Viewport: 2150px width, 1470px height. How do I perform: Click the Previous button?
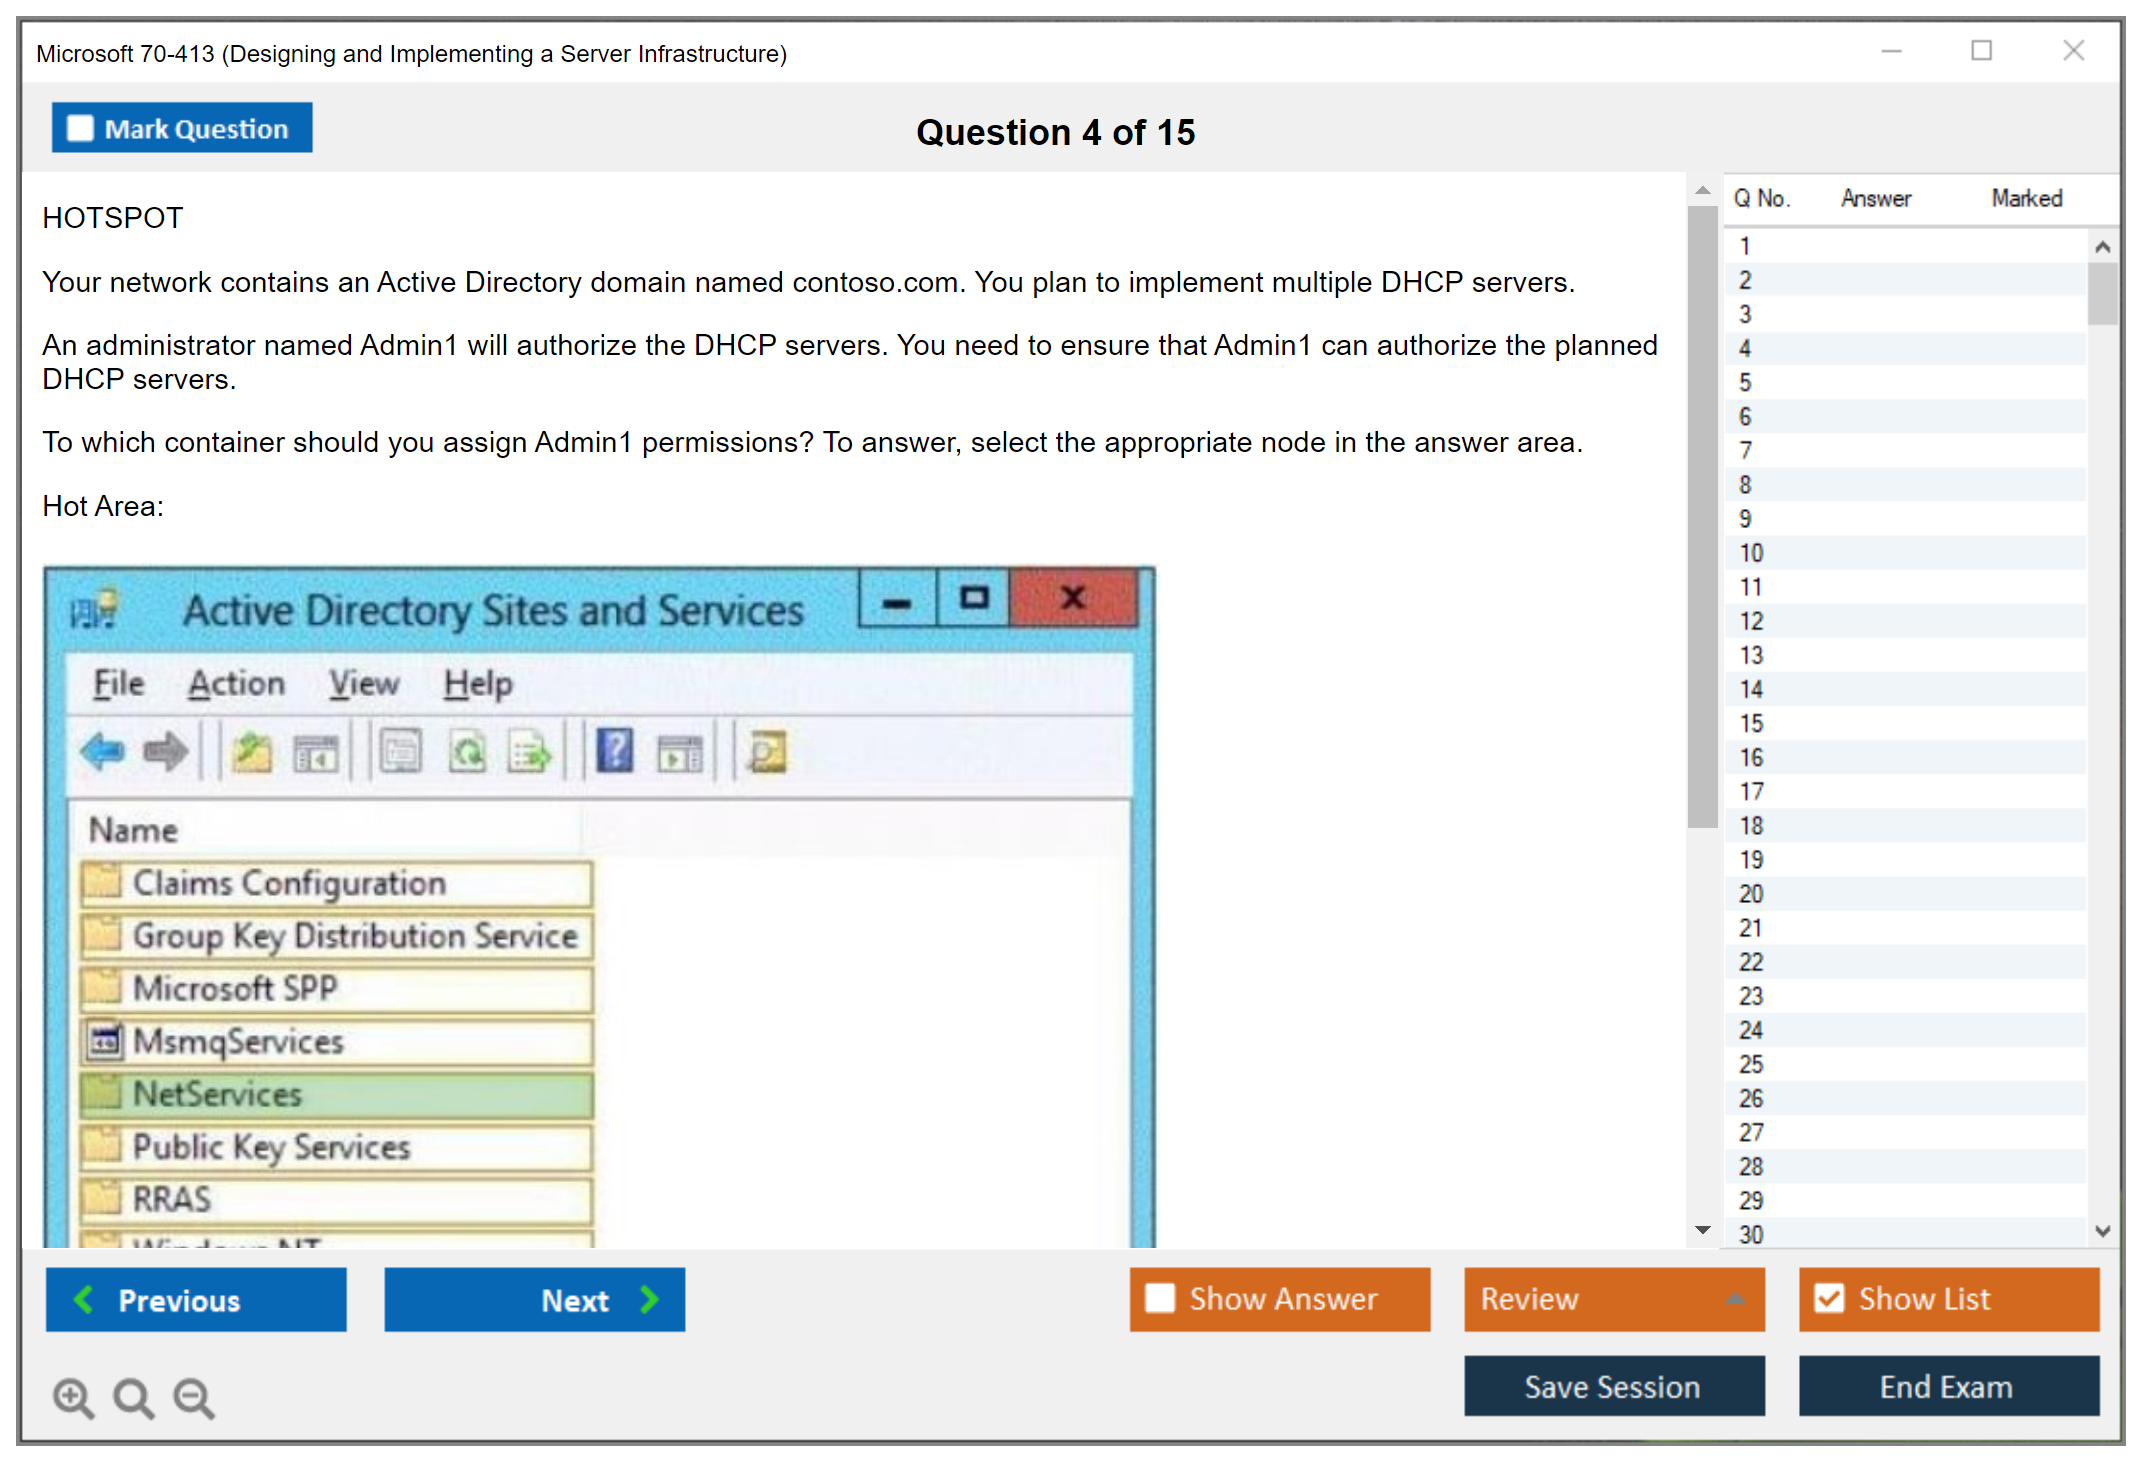pyautogui.click(x=195, y=1300)
